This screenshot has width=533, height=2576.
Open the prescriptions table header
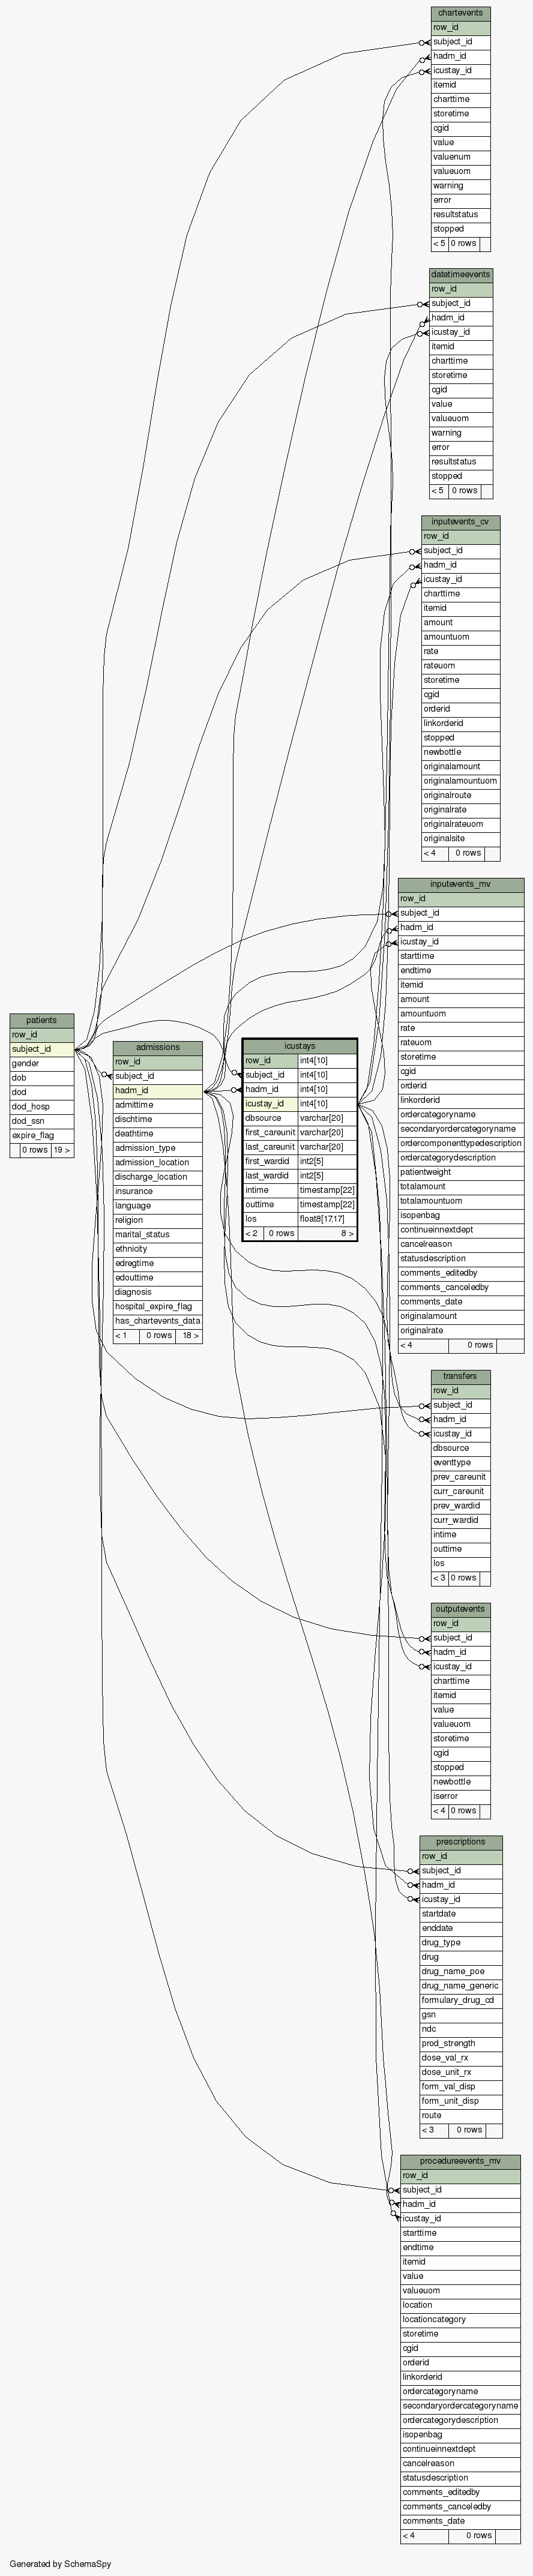point(460,1841)
